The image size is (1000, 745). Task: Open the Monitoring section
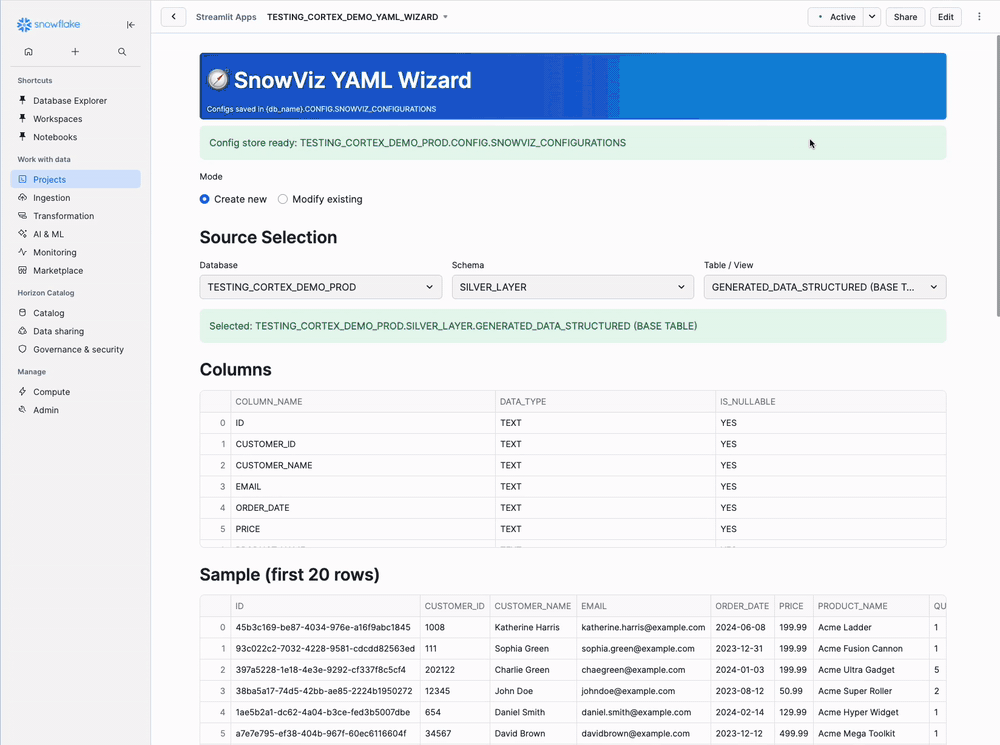click(x=56, y=252)
